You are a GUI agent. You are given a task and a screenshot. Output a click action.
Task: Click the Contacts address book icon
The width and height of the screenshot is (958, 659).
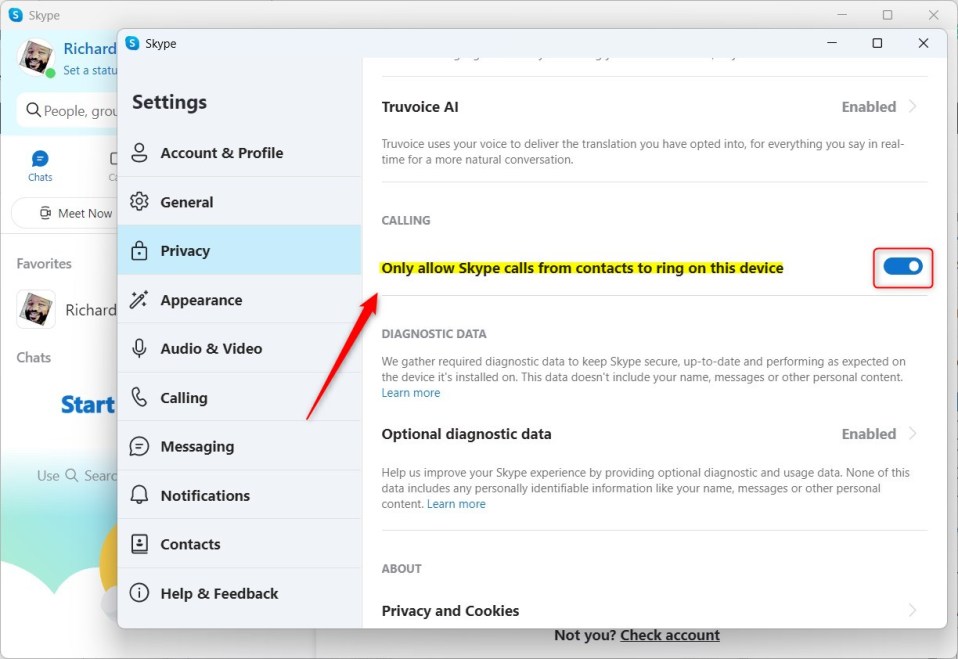click(x=139, y=544)
